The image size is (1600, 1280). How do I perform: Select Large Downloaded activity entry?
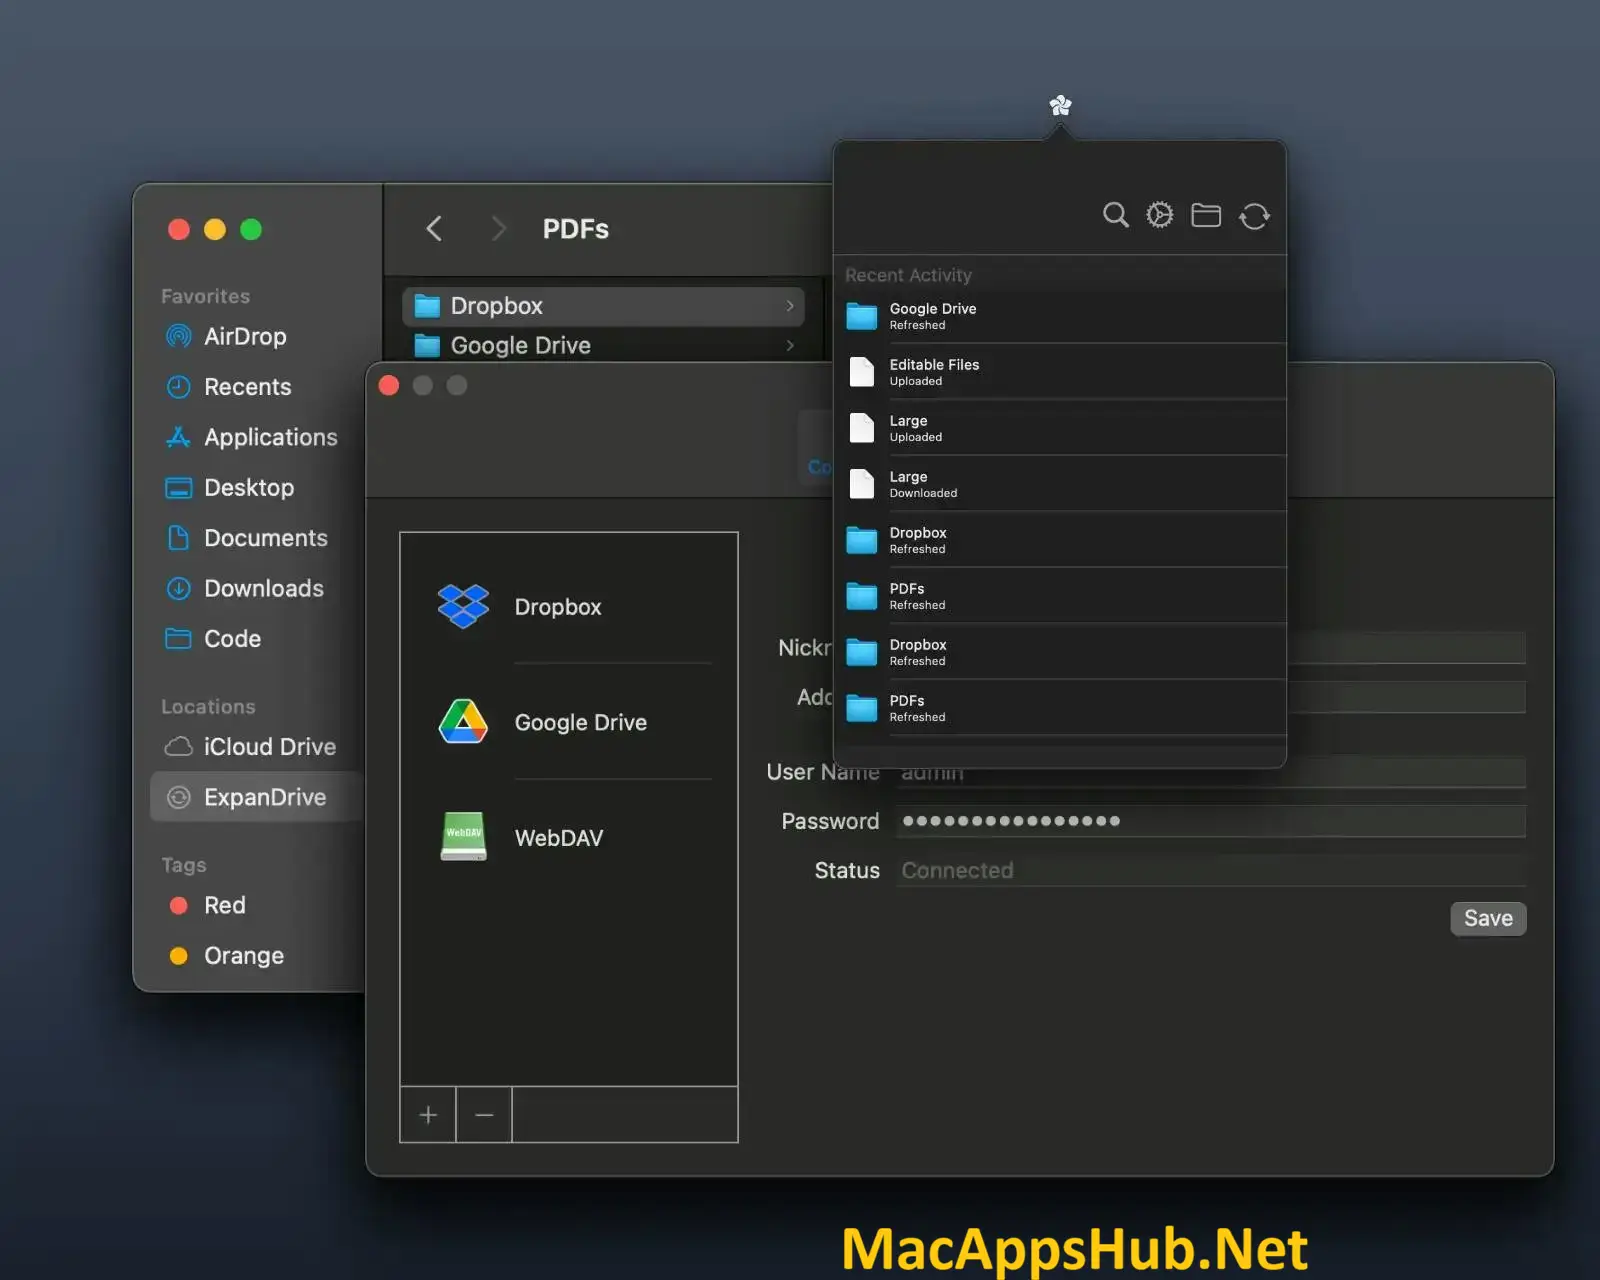click(1060, 484)
